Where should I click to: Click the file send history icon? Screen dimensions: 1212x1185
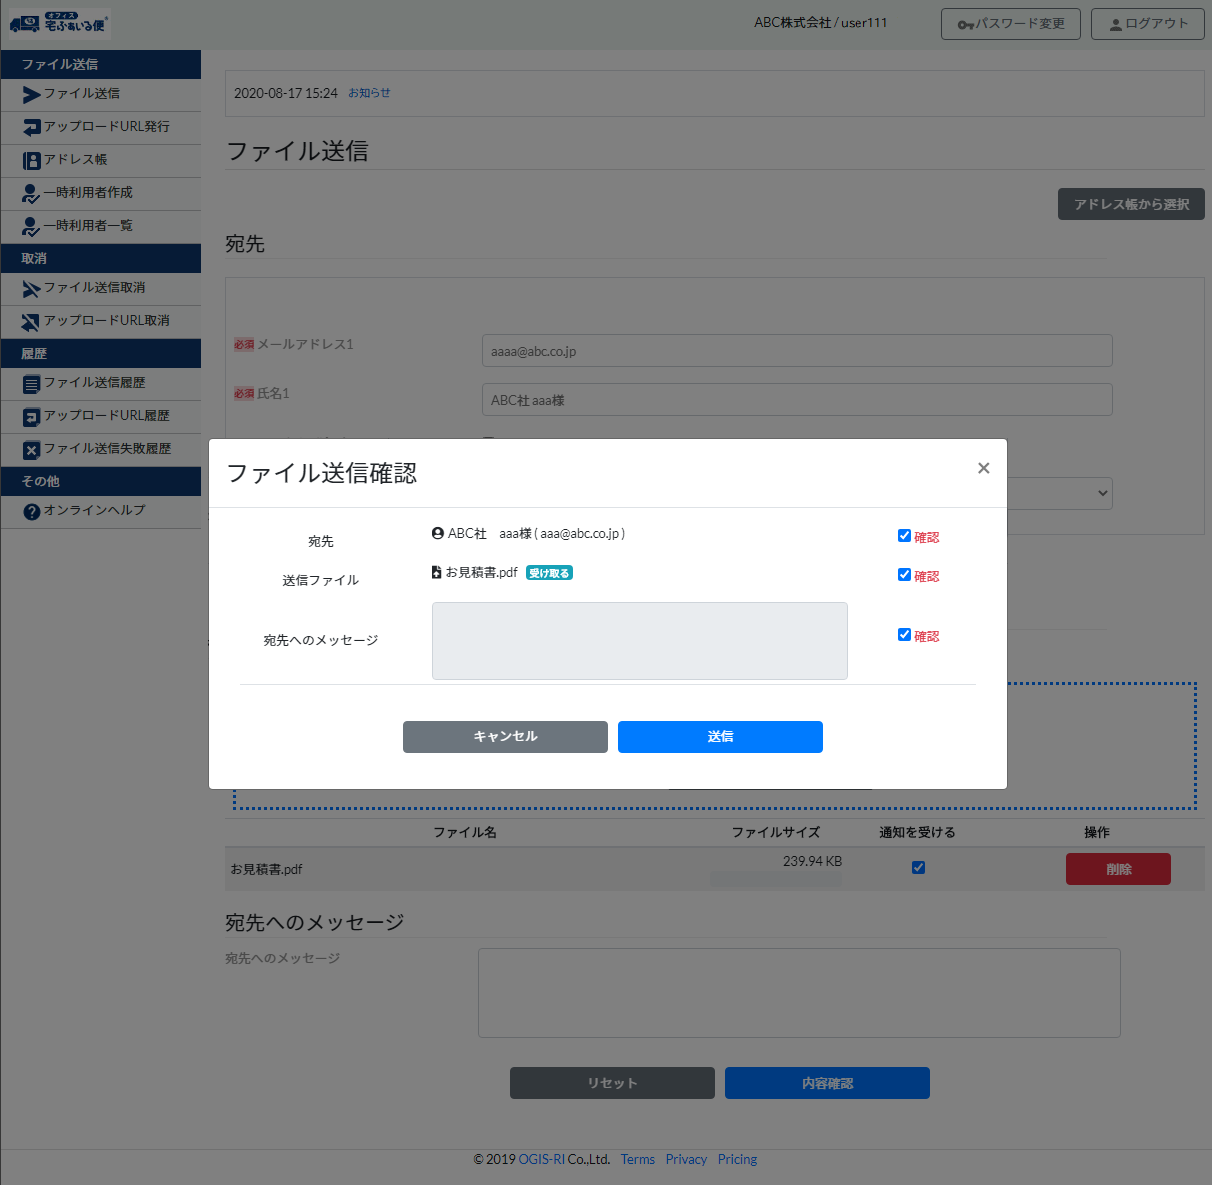coord(31,384)
